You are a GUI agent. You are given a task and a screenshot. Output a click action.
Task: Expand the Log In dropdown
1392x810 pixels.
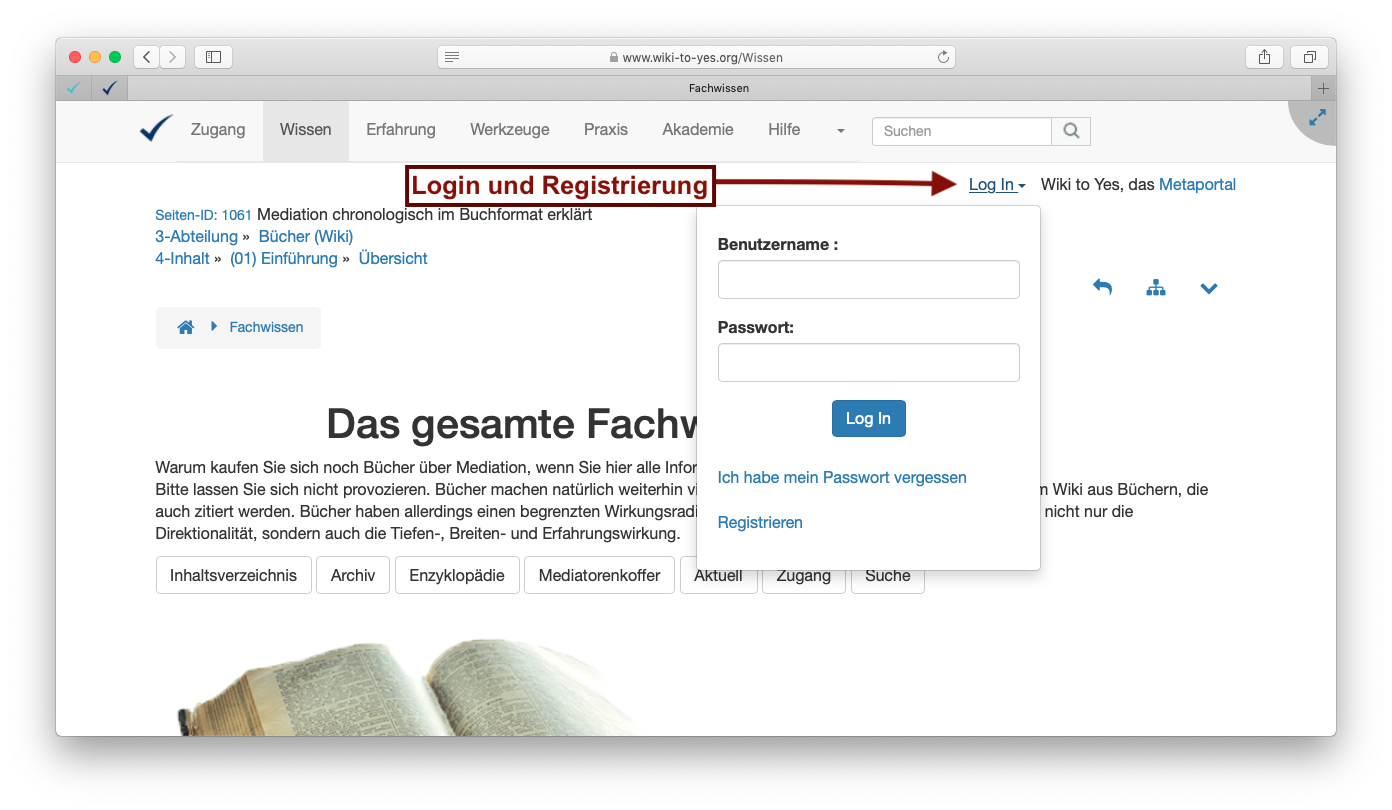996,185
